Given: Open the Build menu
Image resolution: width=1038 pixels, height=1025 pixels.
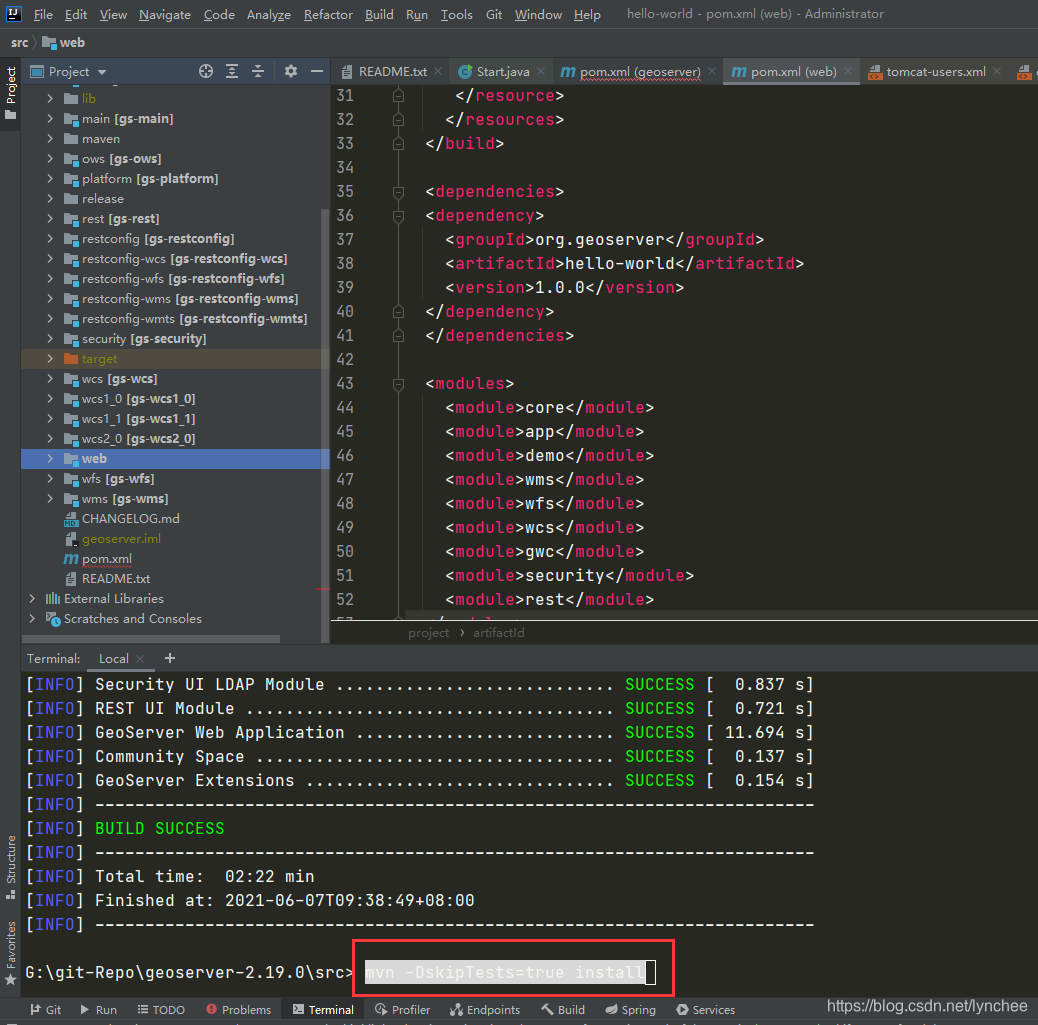Looking at the screenshot, I should click(x=379, y=15).
